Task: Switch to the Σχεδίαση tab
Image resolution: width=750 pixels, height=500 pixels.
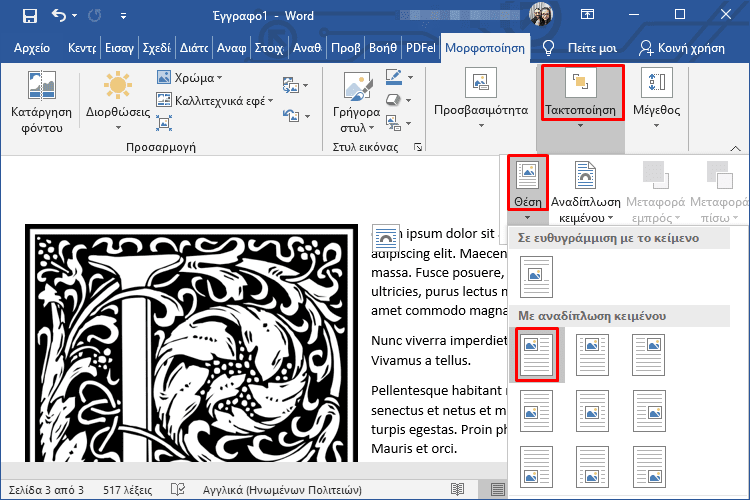Action: pyautogui.click(x=156, y=48)
